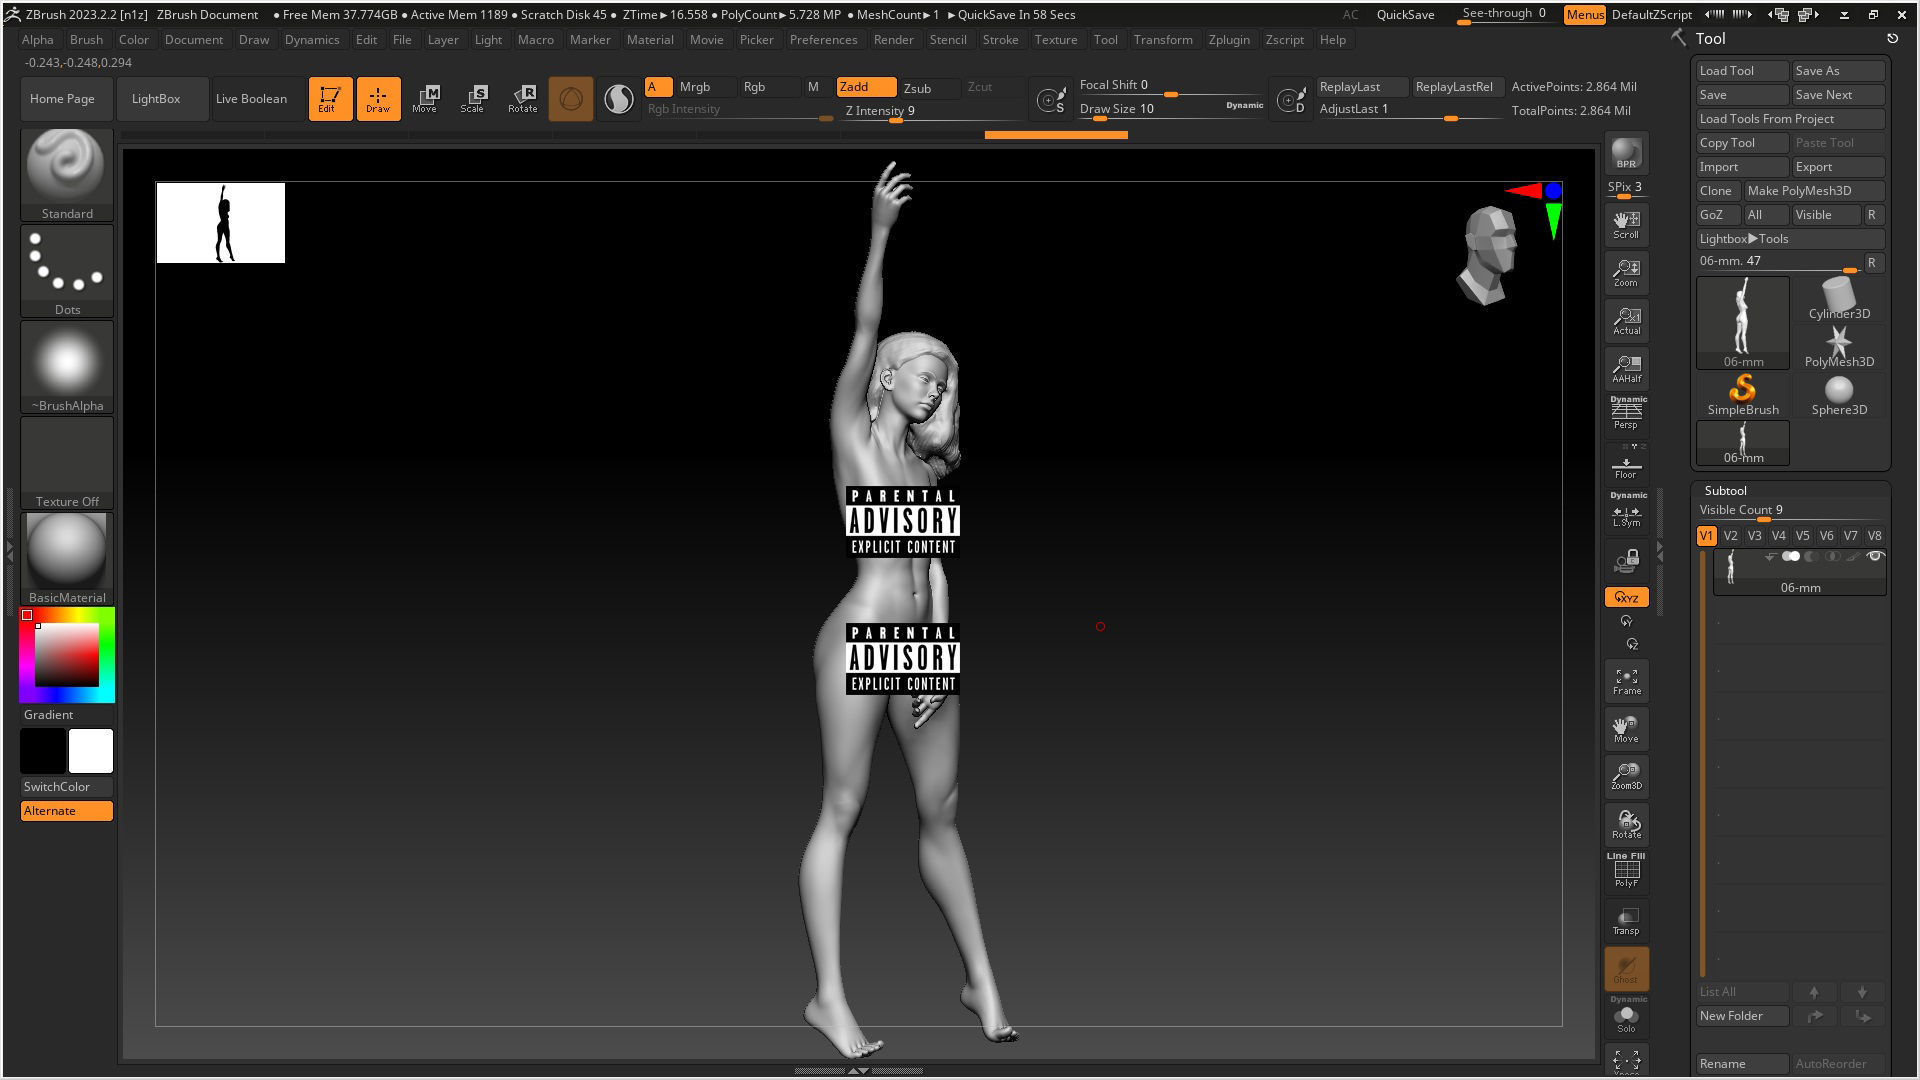
Task: Click the silhouette reference thumbnail
Action: pyautogui.click(x=221, y=223)
